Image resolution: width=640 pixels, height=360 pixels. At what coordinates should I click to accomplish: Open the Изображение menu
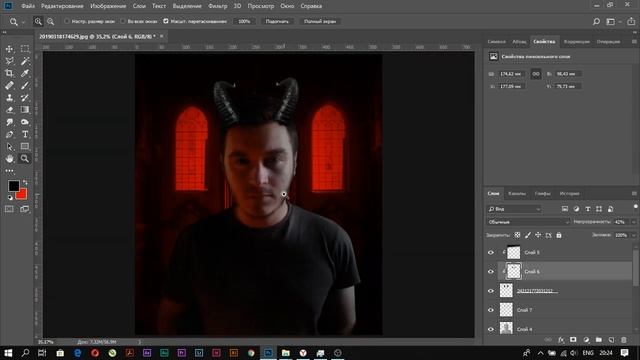coord(108,6)
